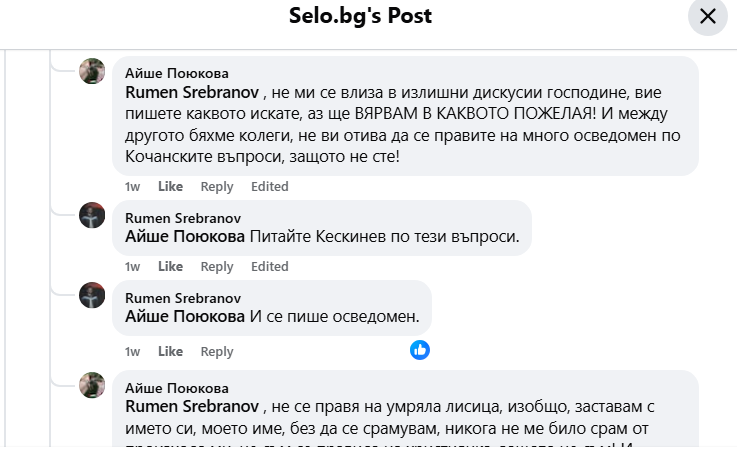The width and height of the screenshot is (737, 450).
Task: View edit history of the topmost comment
Action: tap(269, 187)
